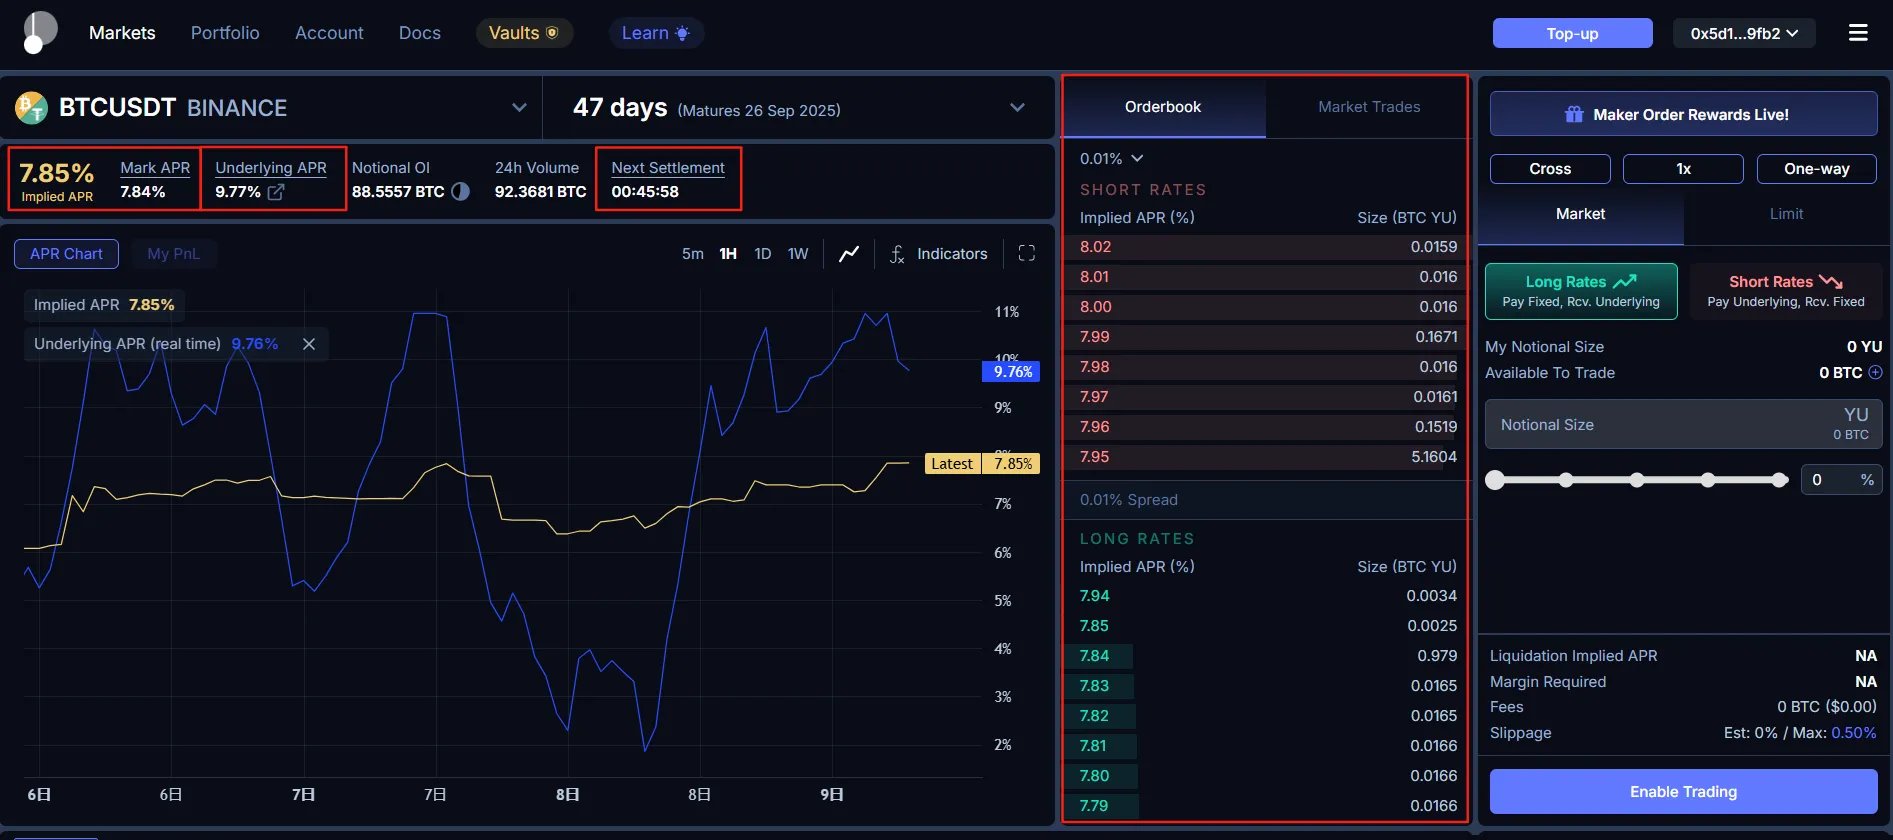Focus the percentage input box

pyautogui.click(x=1841, y=480)
